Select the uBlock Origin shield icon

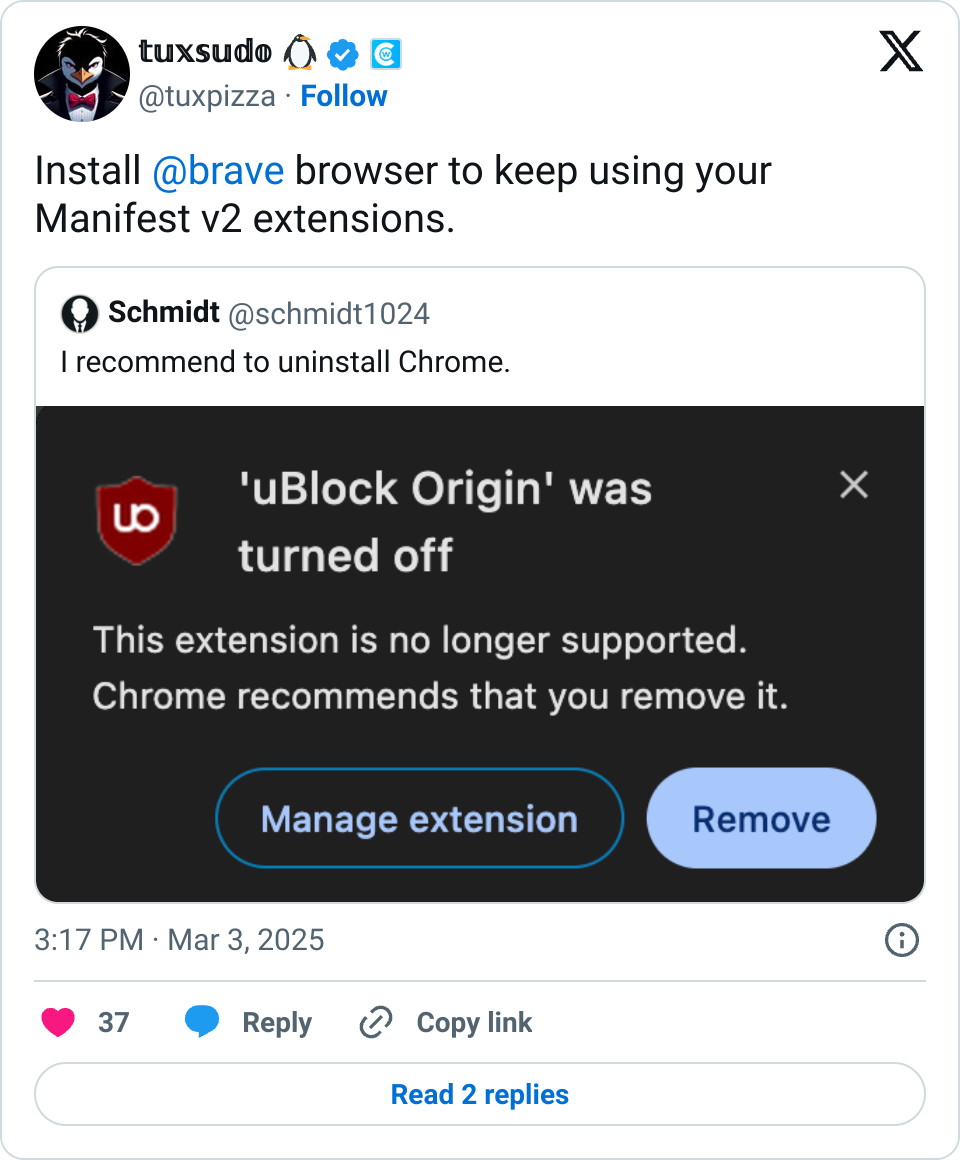tap(137, 520)
